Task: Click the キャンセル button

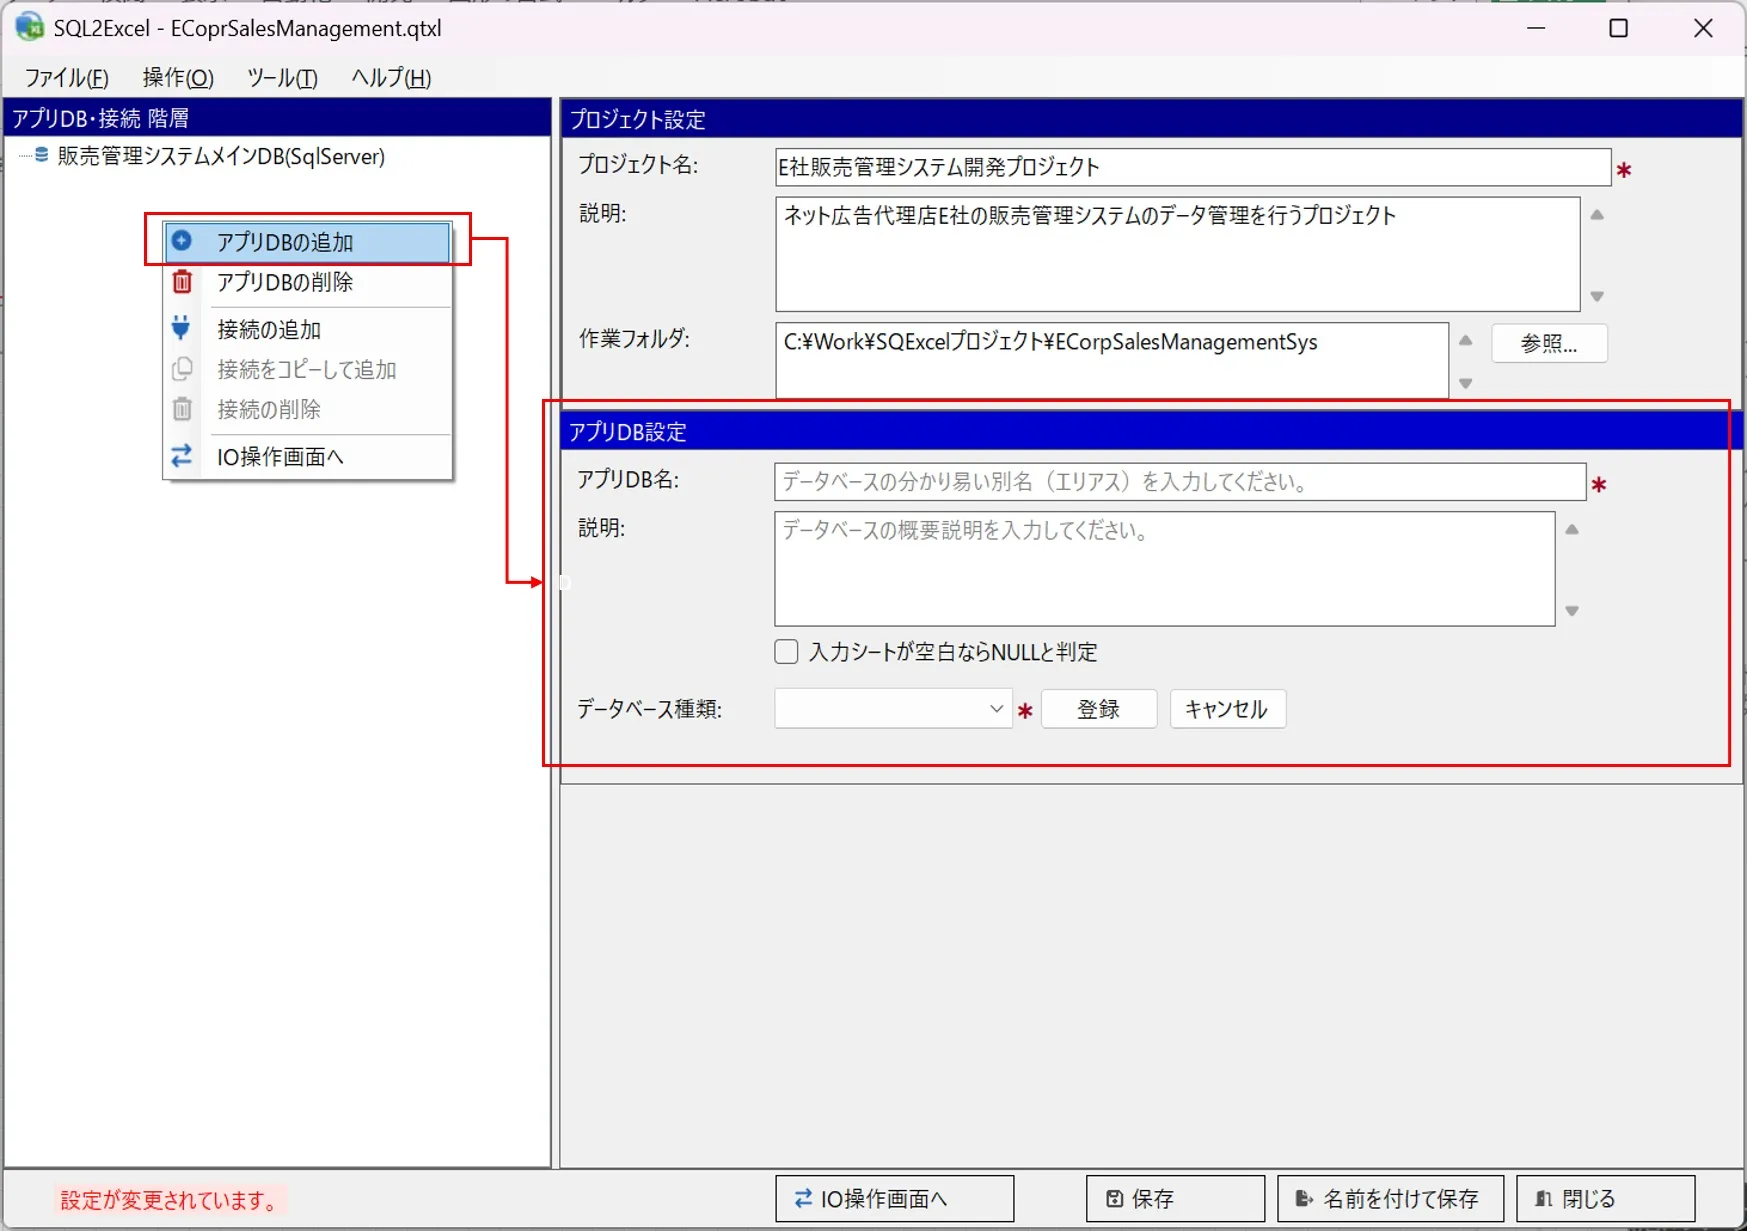Action: point(1227,708)
